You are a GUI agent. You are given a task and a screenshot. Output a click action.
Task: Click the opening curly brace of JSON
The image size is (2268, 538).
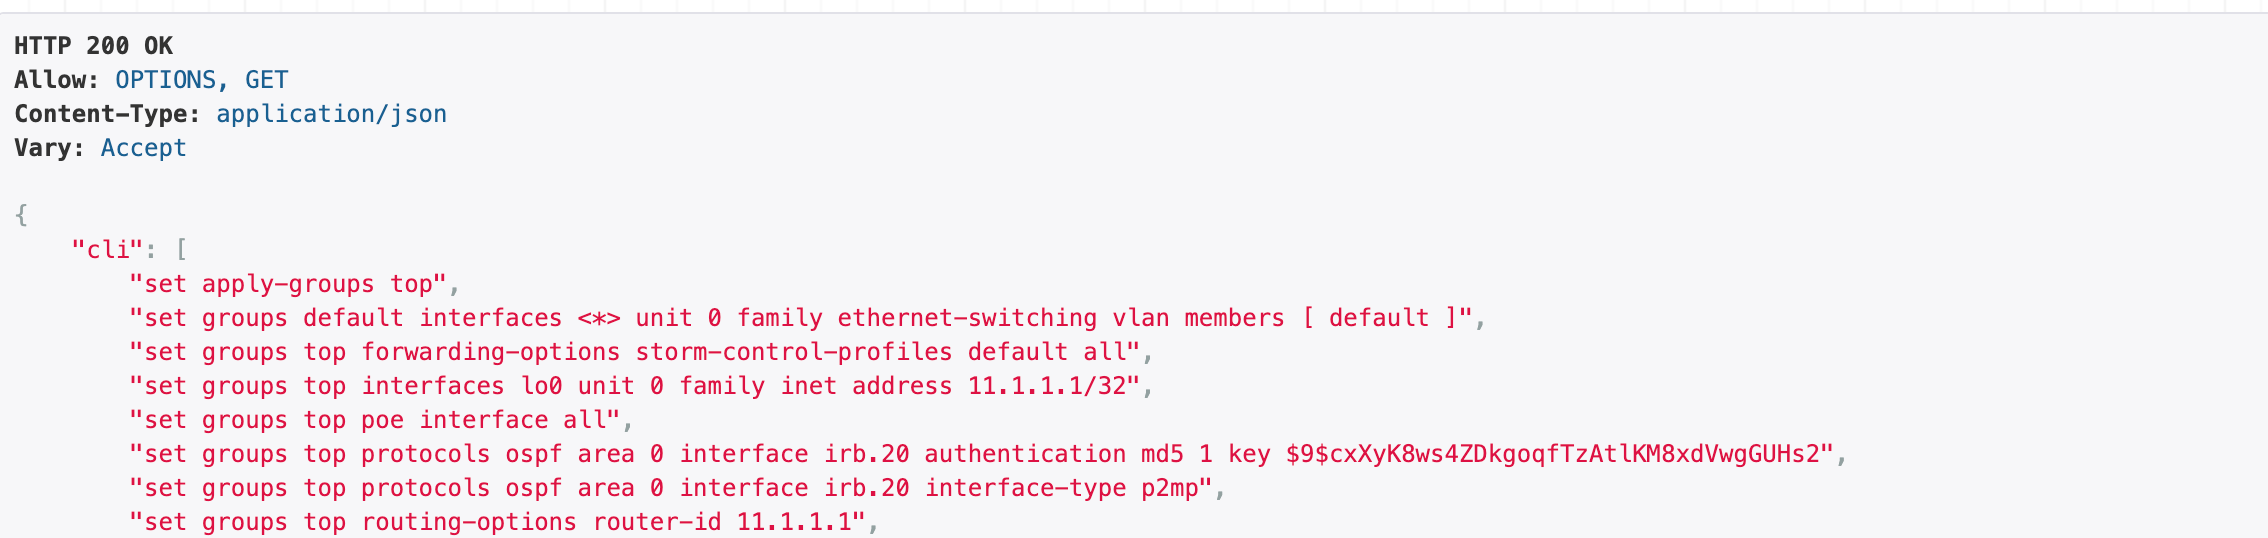click(21, 215)
